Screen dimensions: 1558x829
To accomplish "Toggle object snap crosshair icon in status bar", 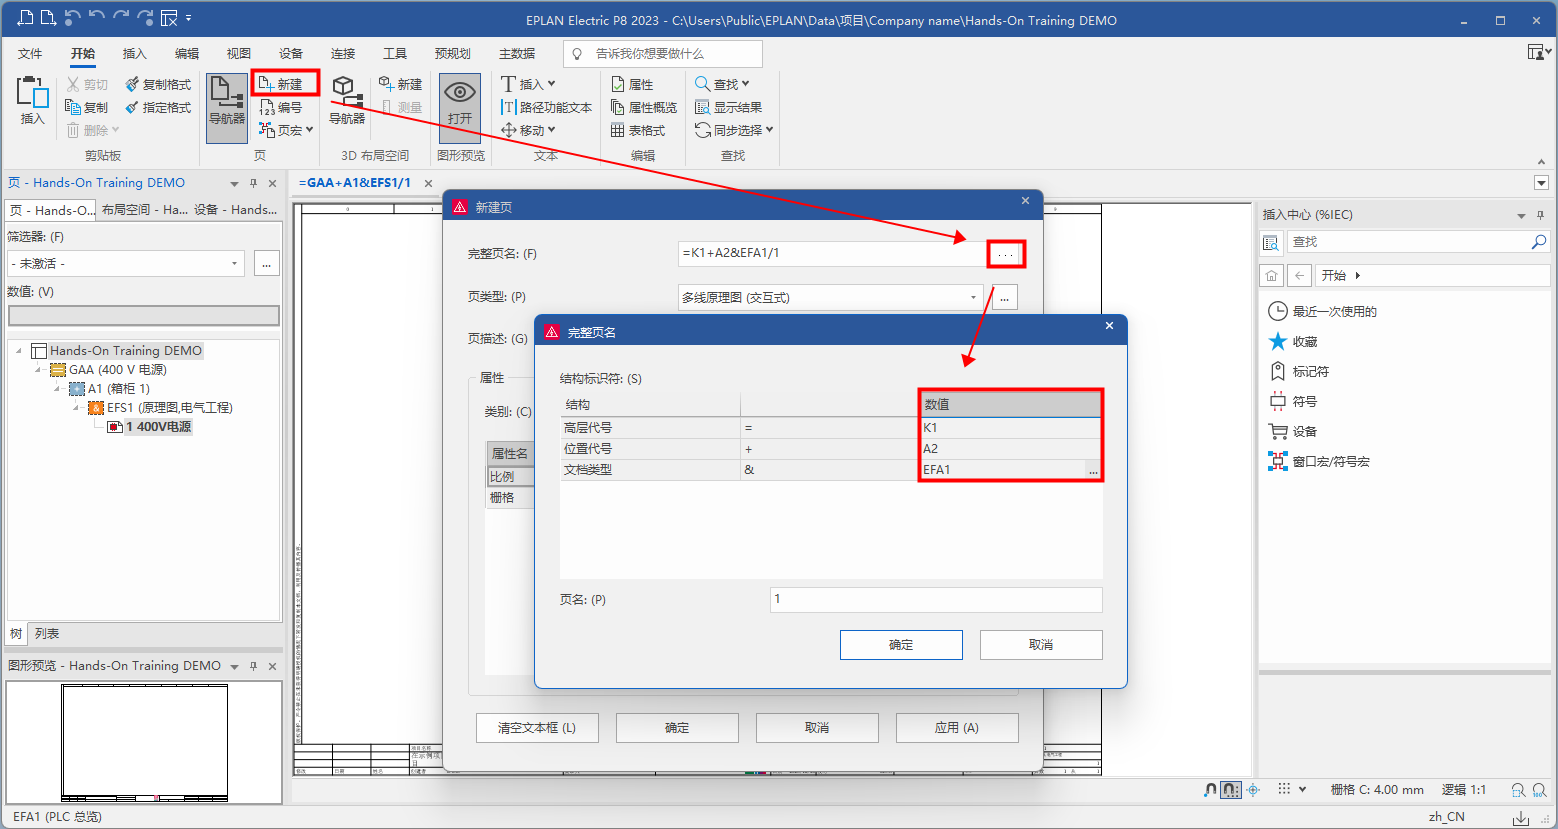I will tap(1253, 789).
